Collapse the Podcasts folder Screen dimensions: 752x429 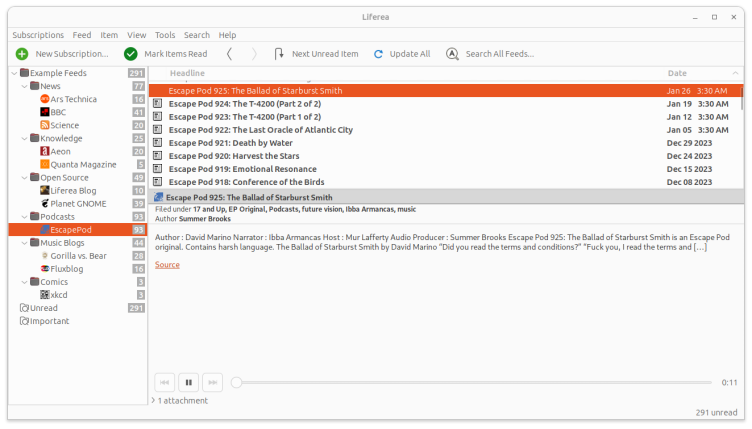[x=24, y=216]
